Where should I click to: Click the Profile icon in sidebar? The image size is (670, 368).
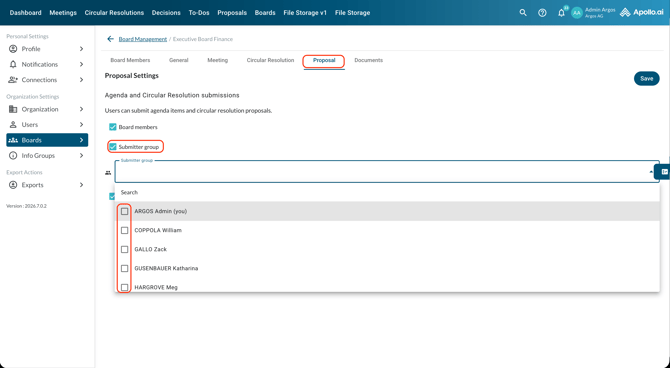13,49
